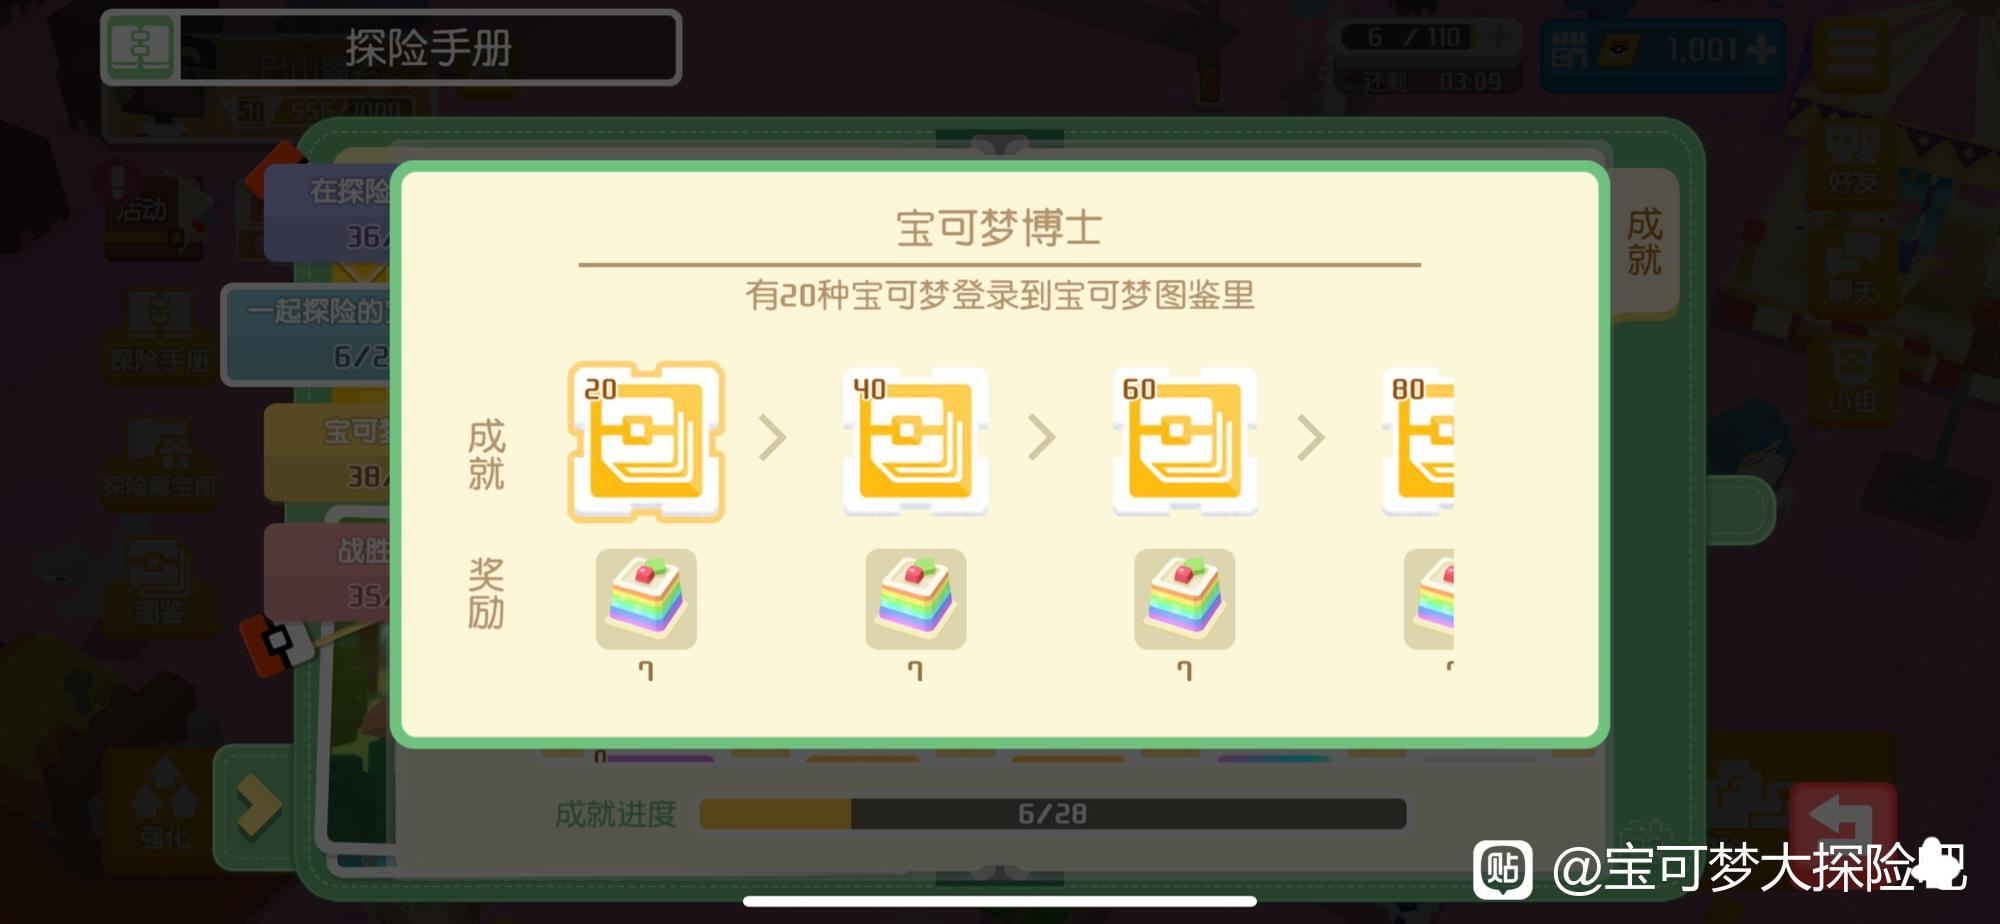Select the 80 Pokémon achievement badge
The width and height of the screenshot is (2000, 924).
[x=1418, y=442]
